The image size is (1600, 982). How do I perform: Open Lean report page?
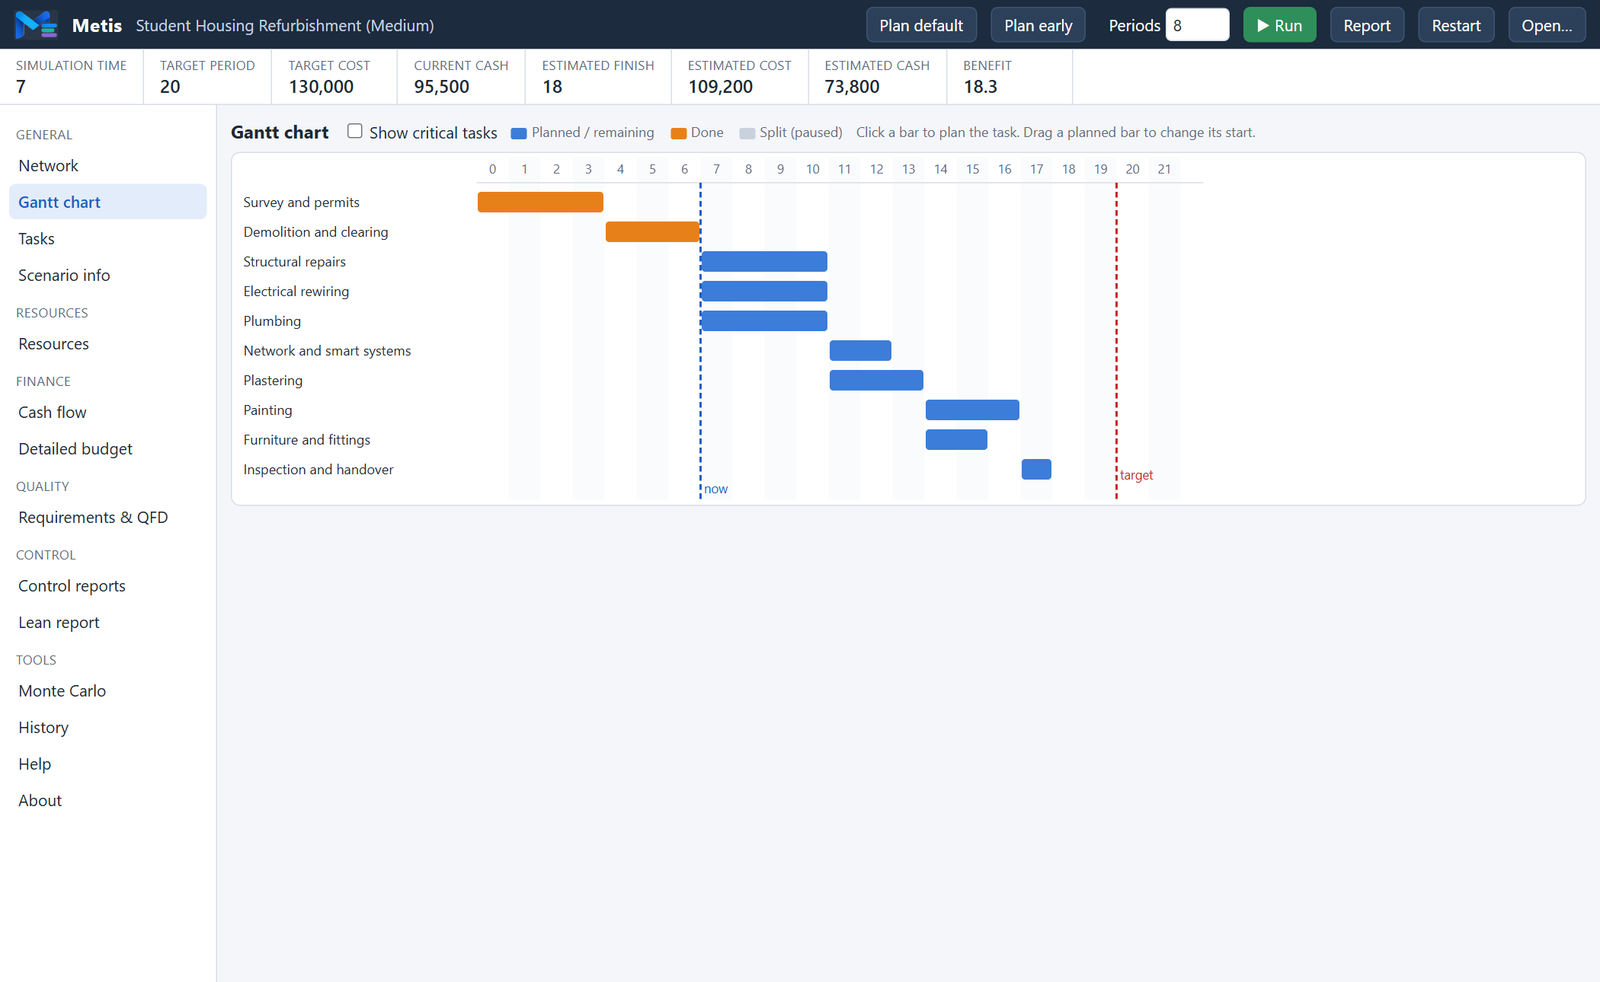point(108,622)
